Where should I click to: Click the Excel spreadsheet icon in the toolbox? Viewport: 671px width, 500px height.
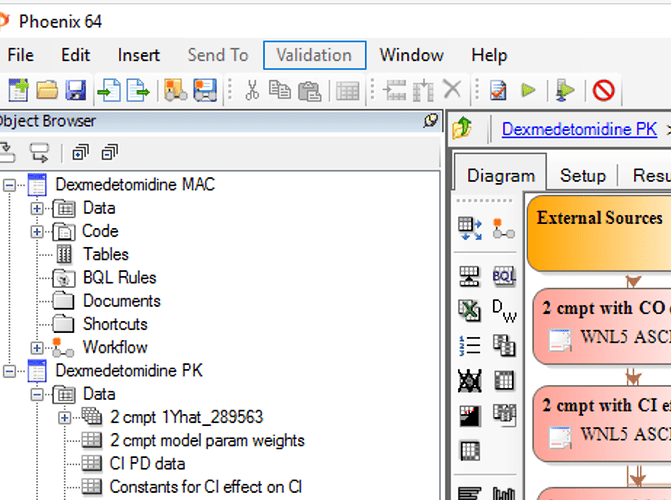pyautogui.click(x=469, y=310)
